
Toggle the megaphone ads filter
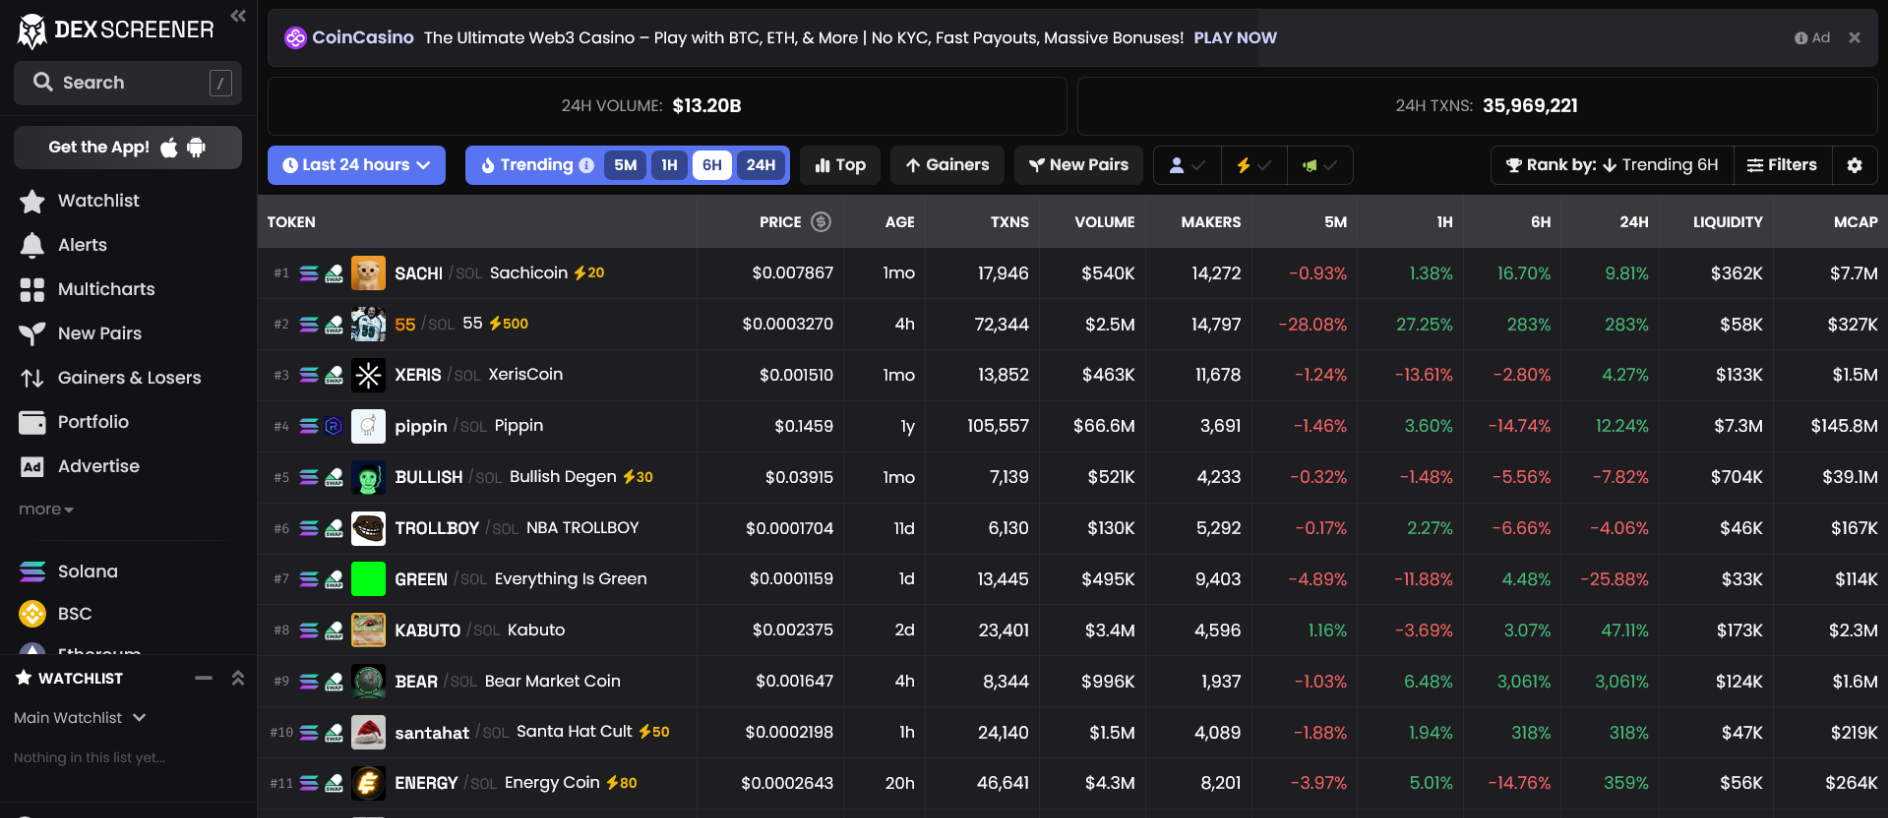[1319, 165]
